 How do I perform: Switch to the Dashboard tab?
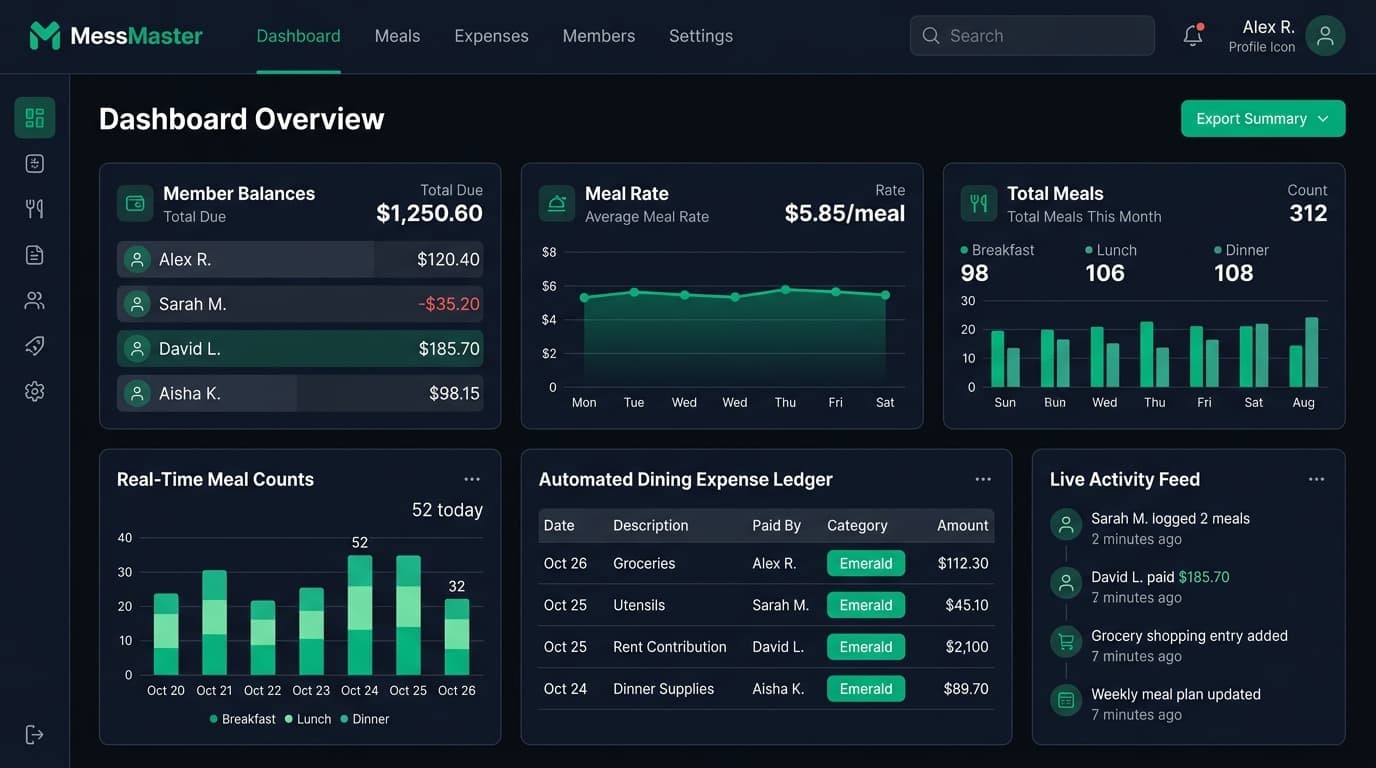298,36
